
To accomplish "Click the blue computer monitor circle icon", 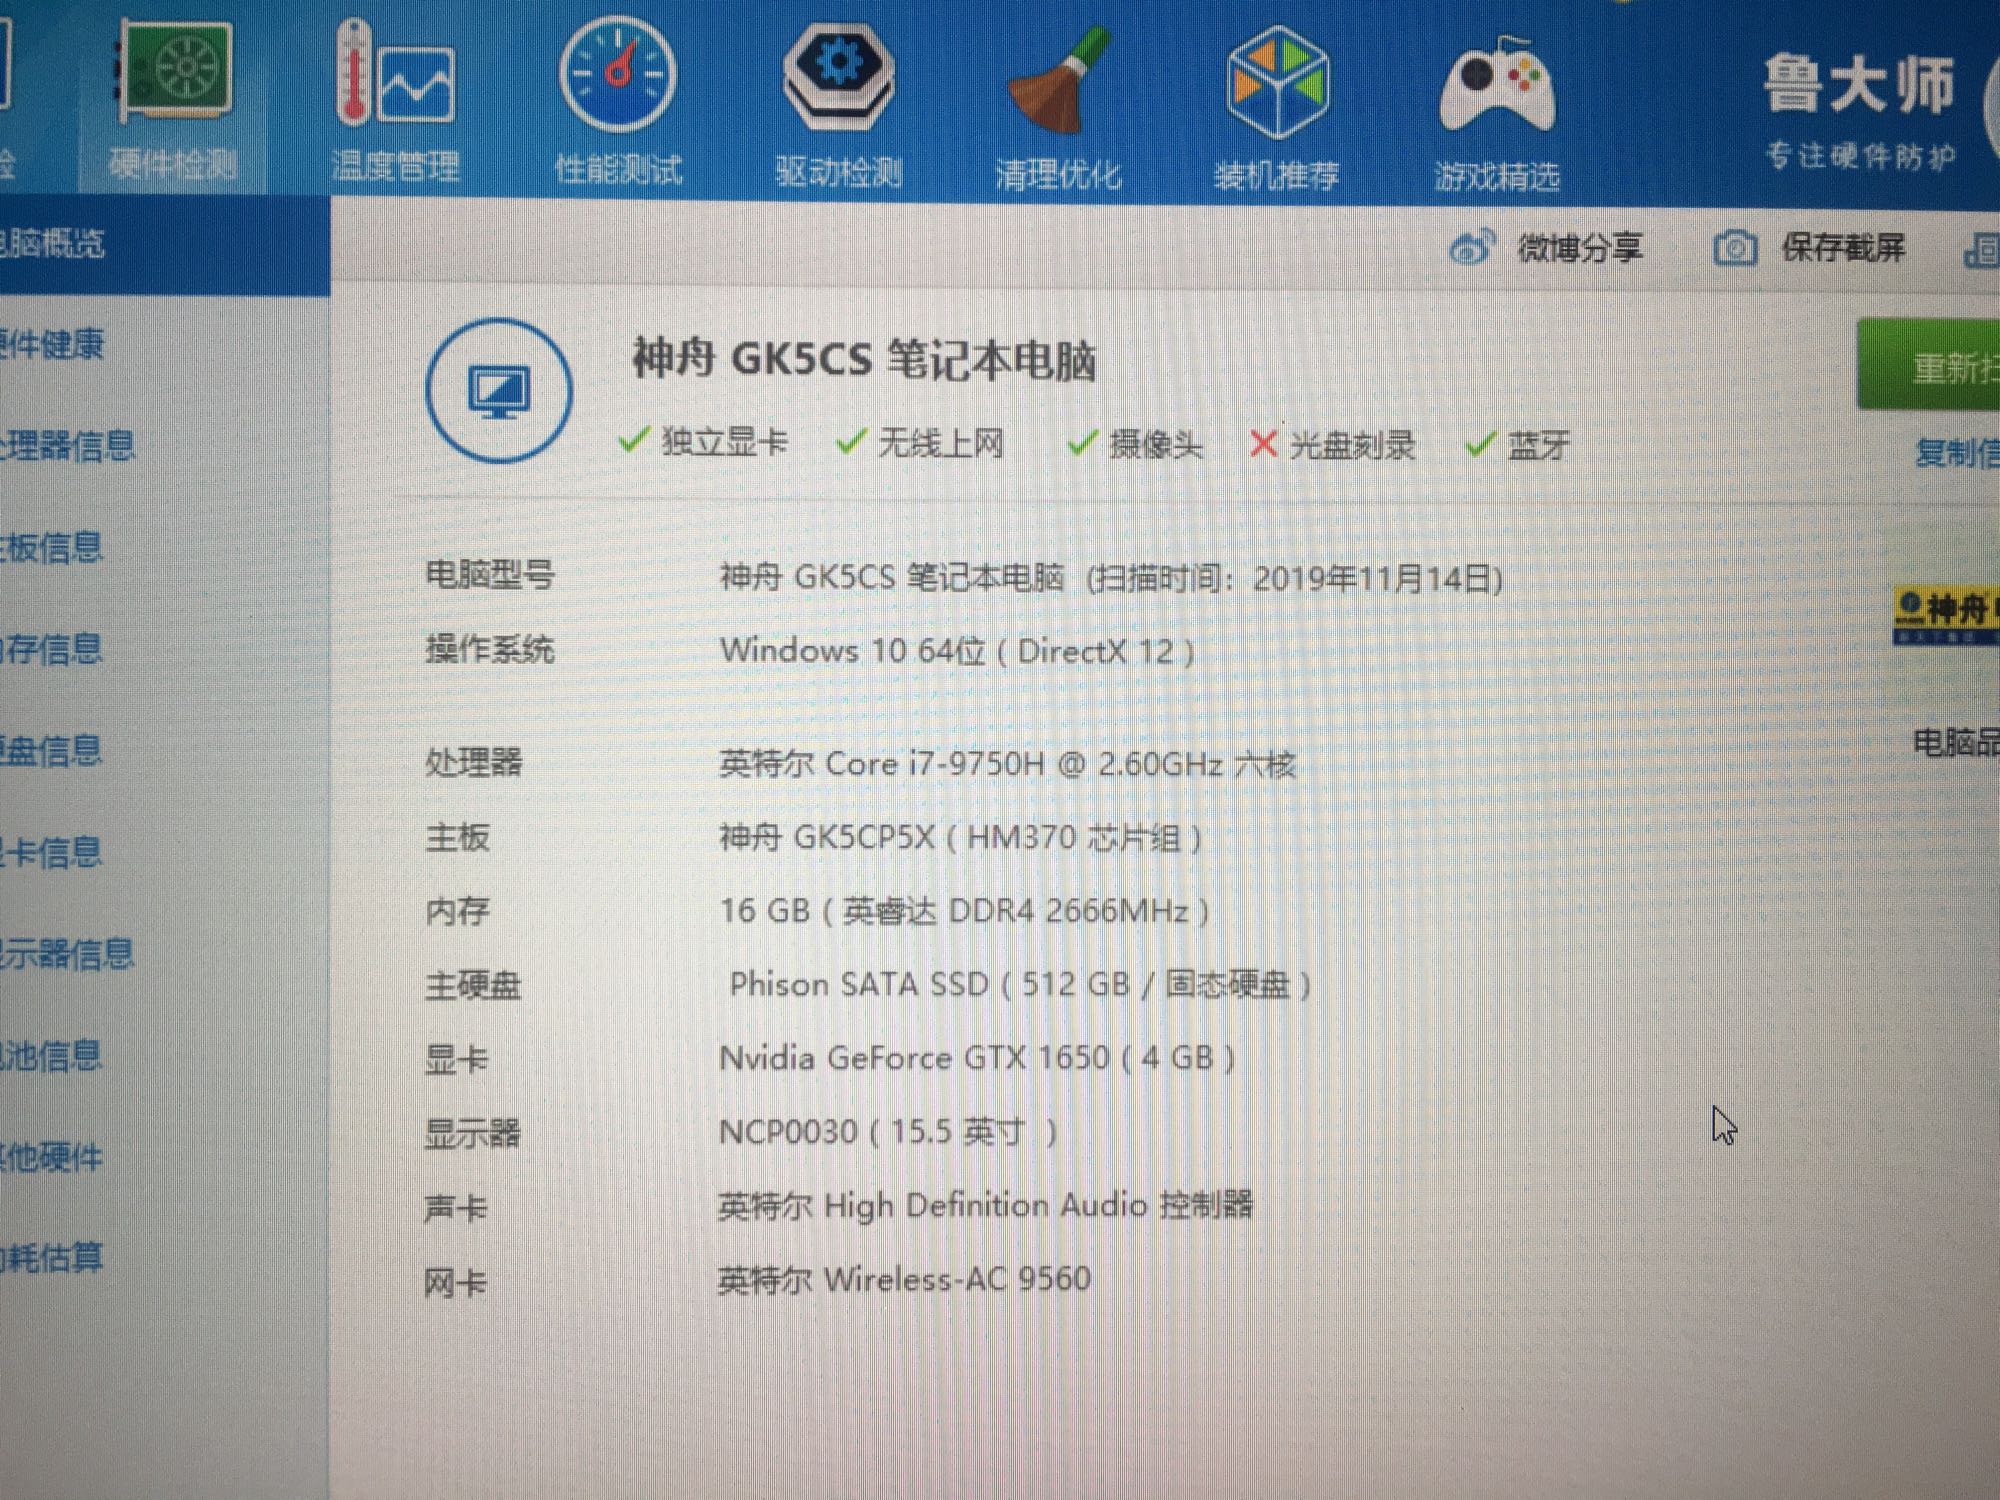I will [x=499, y=390].
